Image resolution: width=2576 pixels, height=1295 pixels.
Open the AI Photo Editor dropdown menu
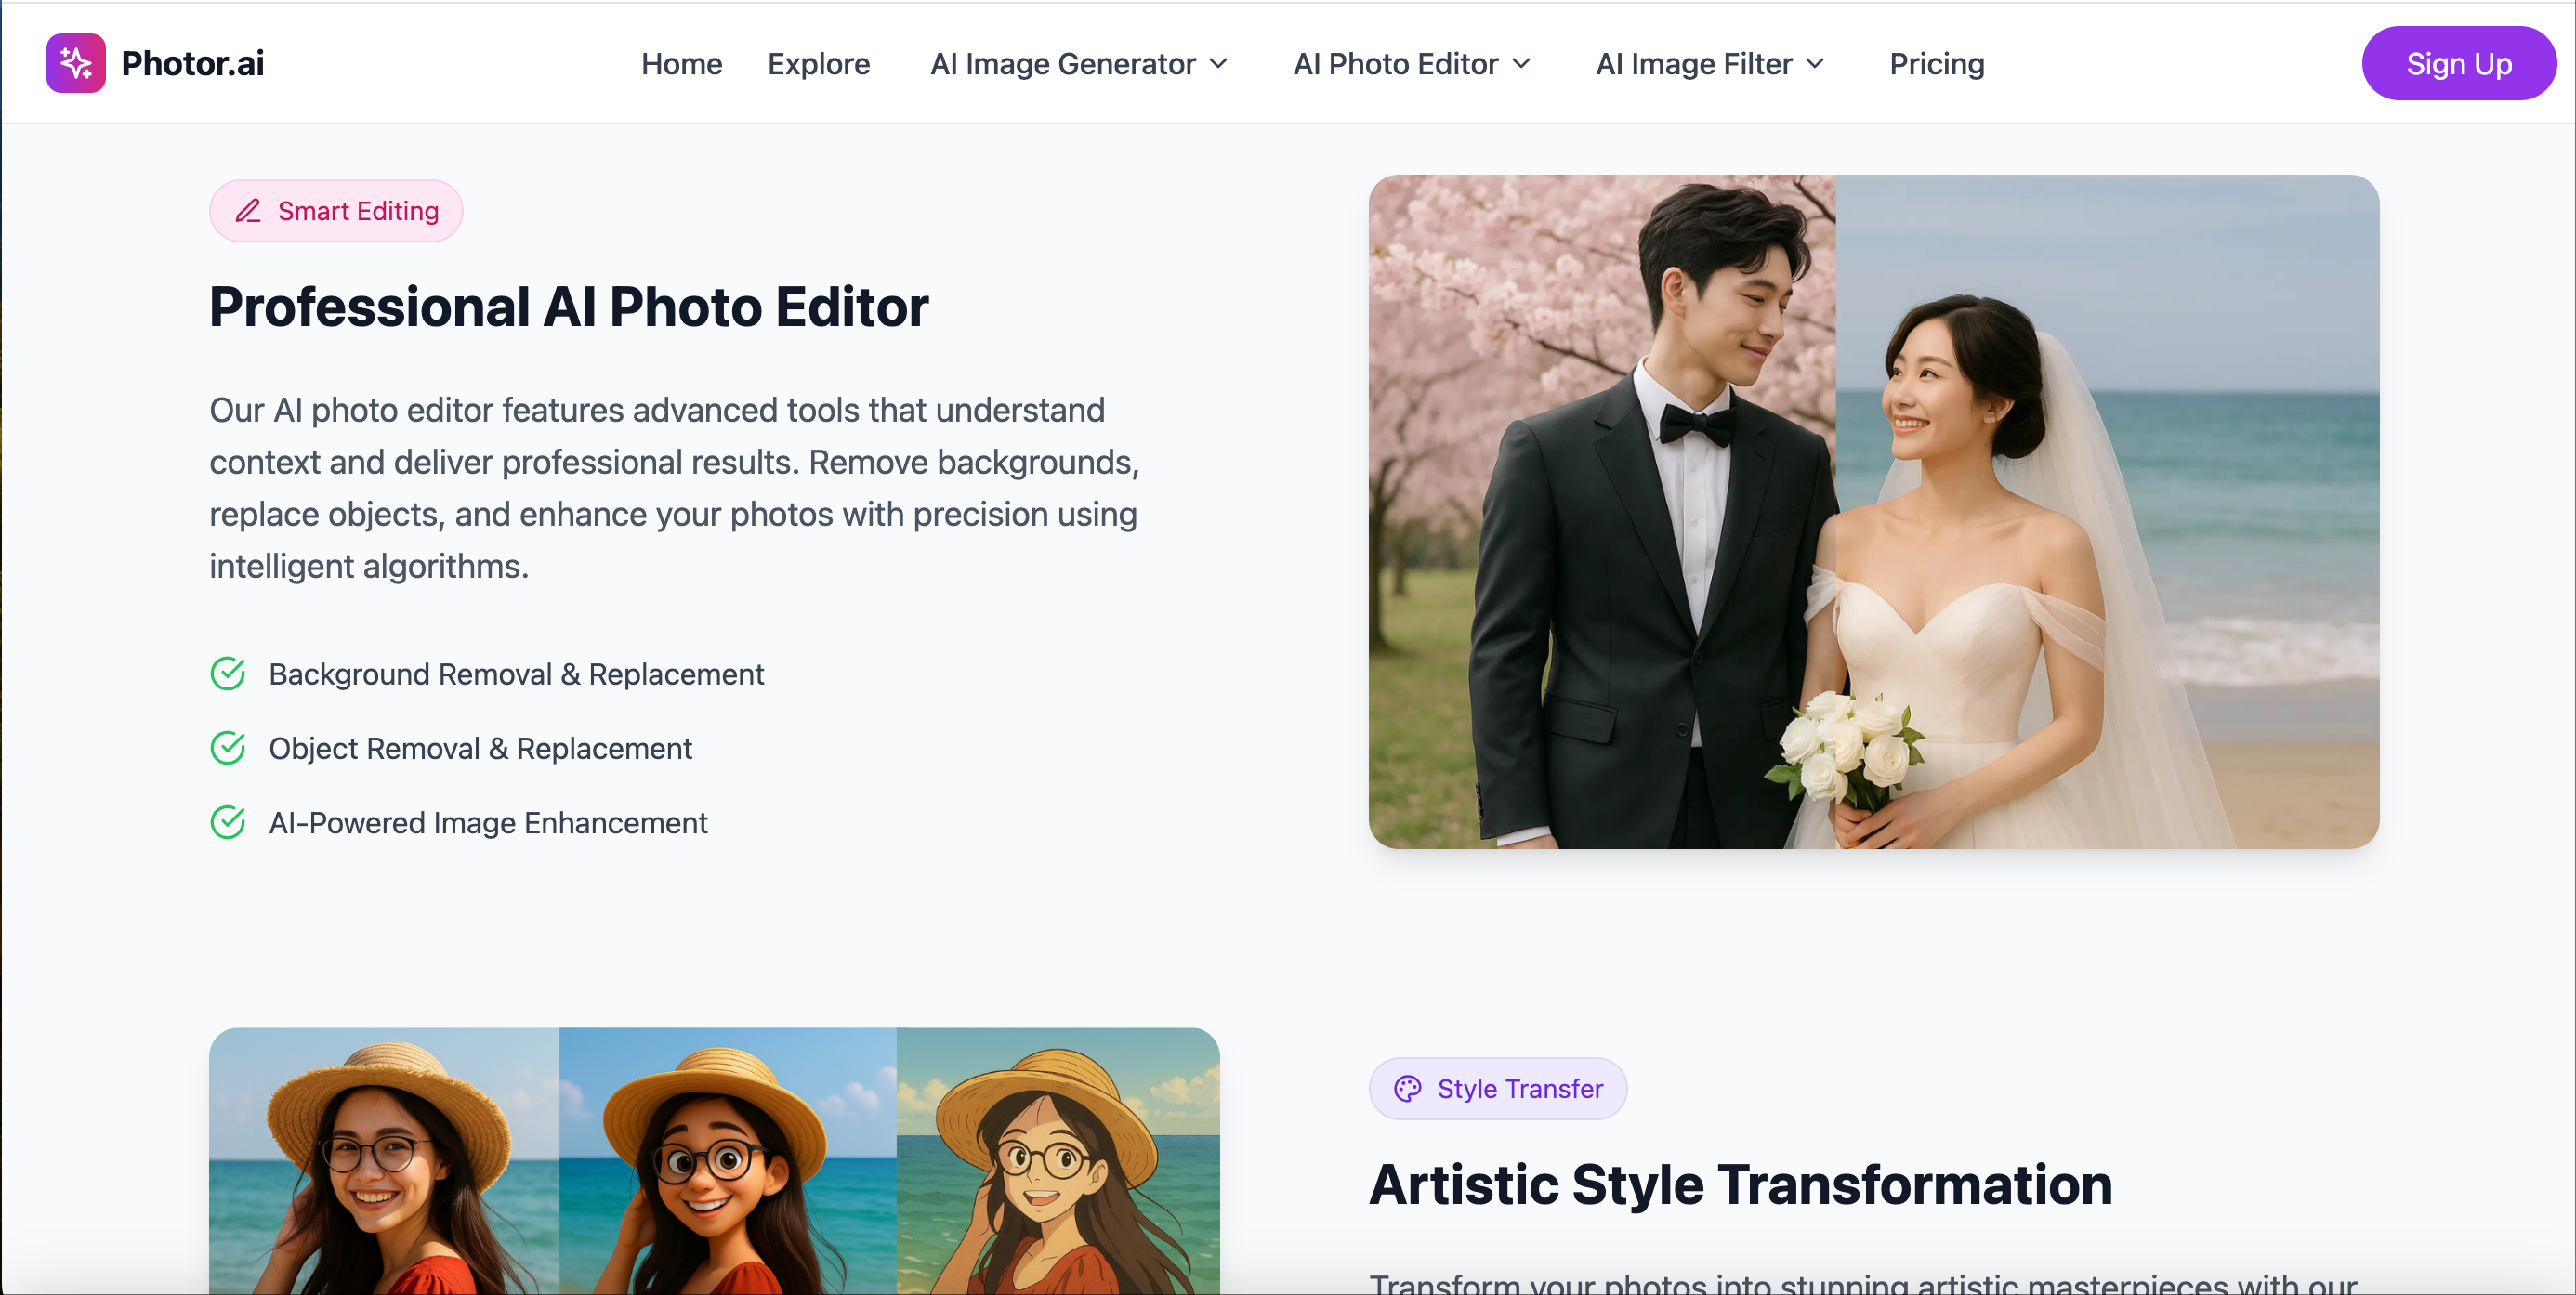pyautogui.click(x=1411, y=63)
